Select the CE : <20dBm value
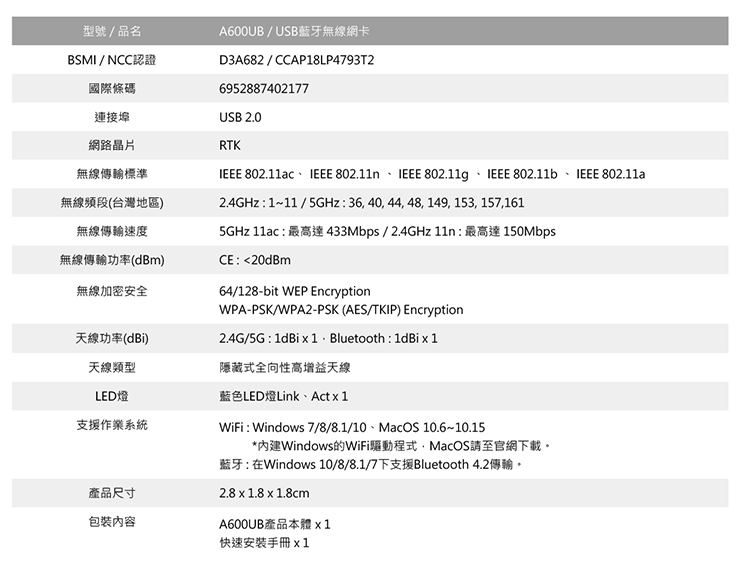The width and height of the screenshot is (750, 563). pyautogui.click(x=255, y=260)
